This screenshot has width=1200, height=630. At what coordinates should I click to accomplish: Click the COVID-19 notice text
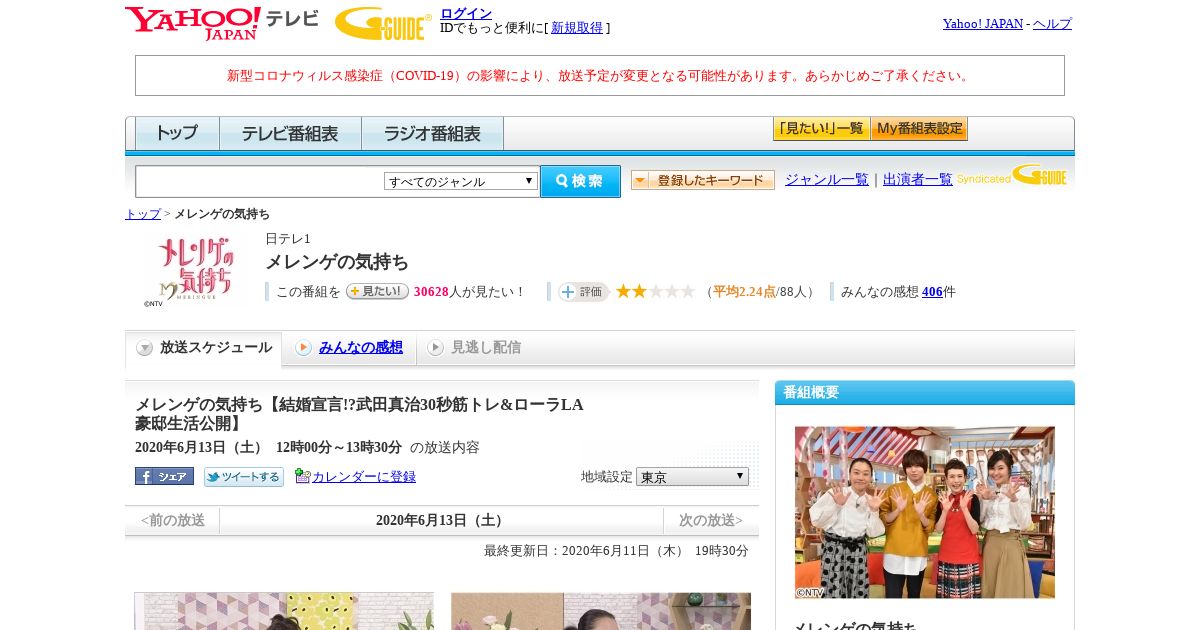coord(600,76)
